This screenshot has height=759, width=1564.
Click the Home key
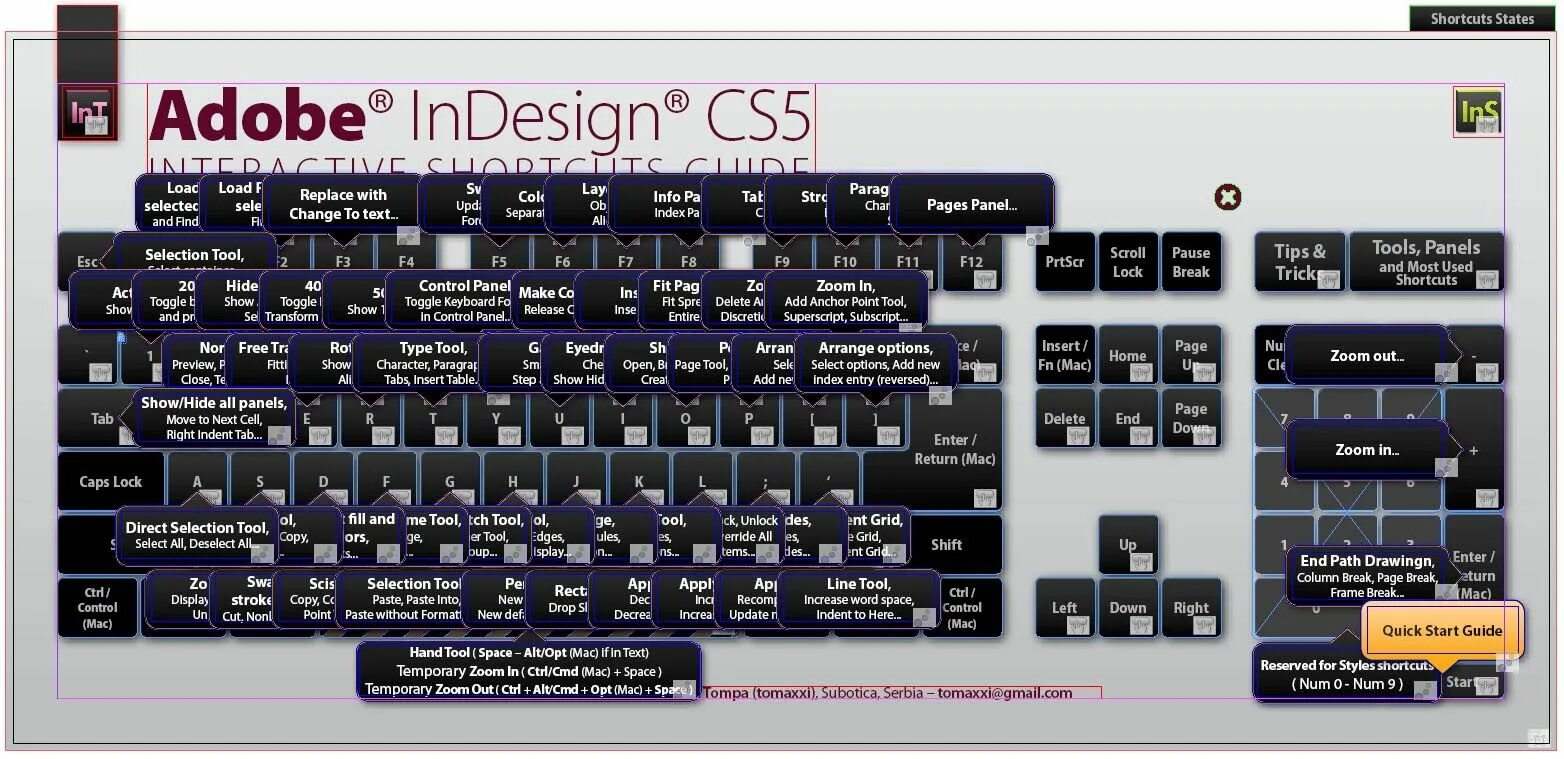(1128, 355)
